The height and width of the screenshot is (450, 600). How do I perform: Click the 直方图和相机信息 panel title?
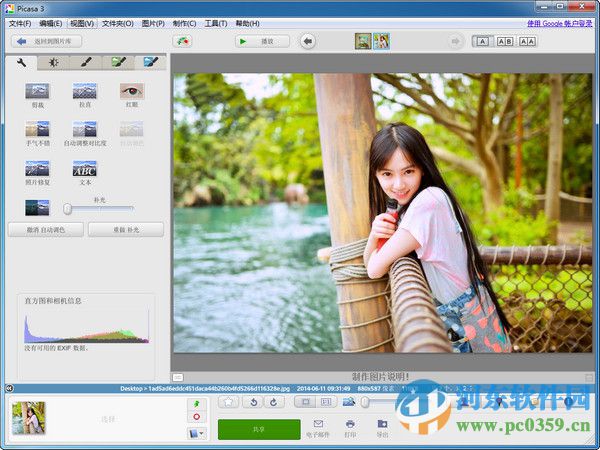pyautogui.click(x=53, y=301)
